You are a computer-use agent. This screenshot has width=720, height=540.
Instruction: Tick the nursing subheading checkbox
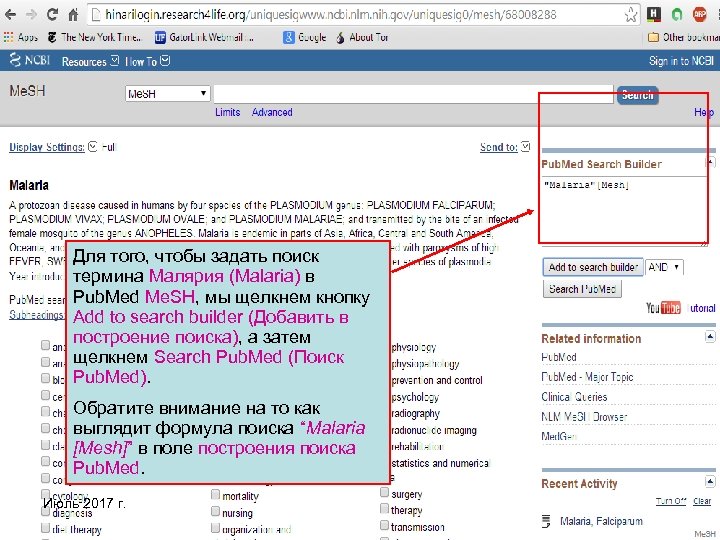pos(215,511)
